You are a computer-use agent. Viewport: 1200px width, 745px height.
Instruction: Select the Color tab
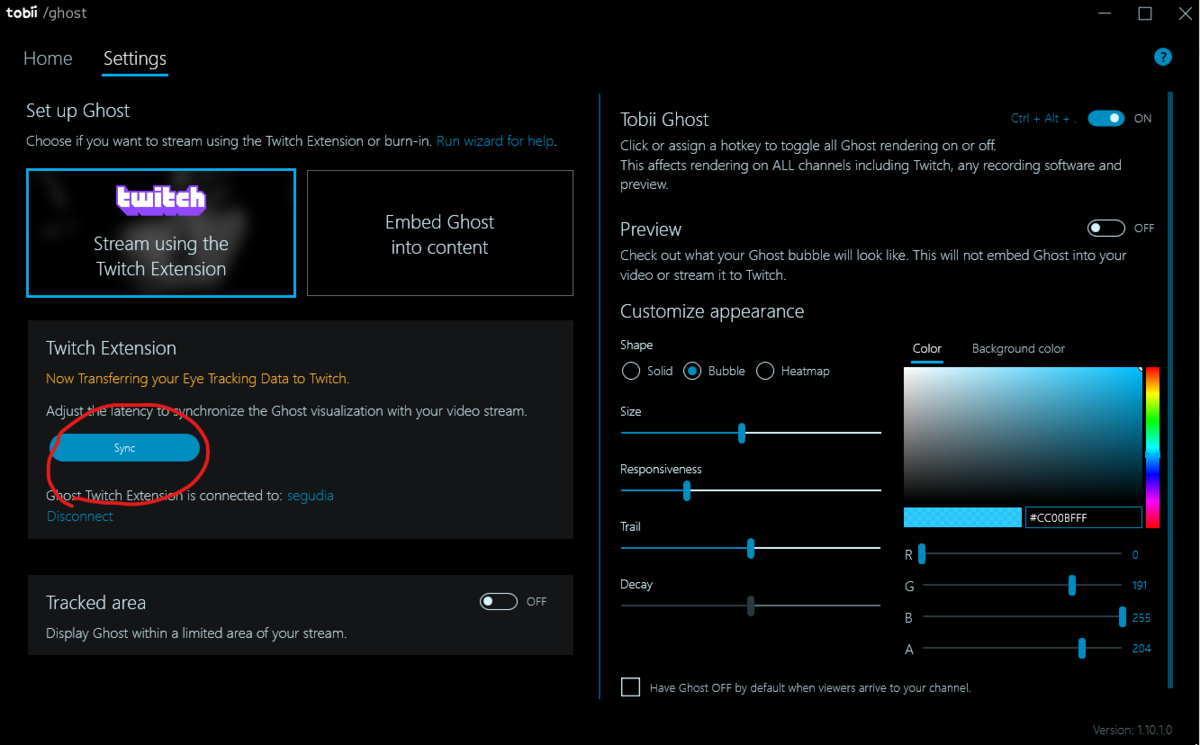pos(927,348)
